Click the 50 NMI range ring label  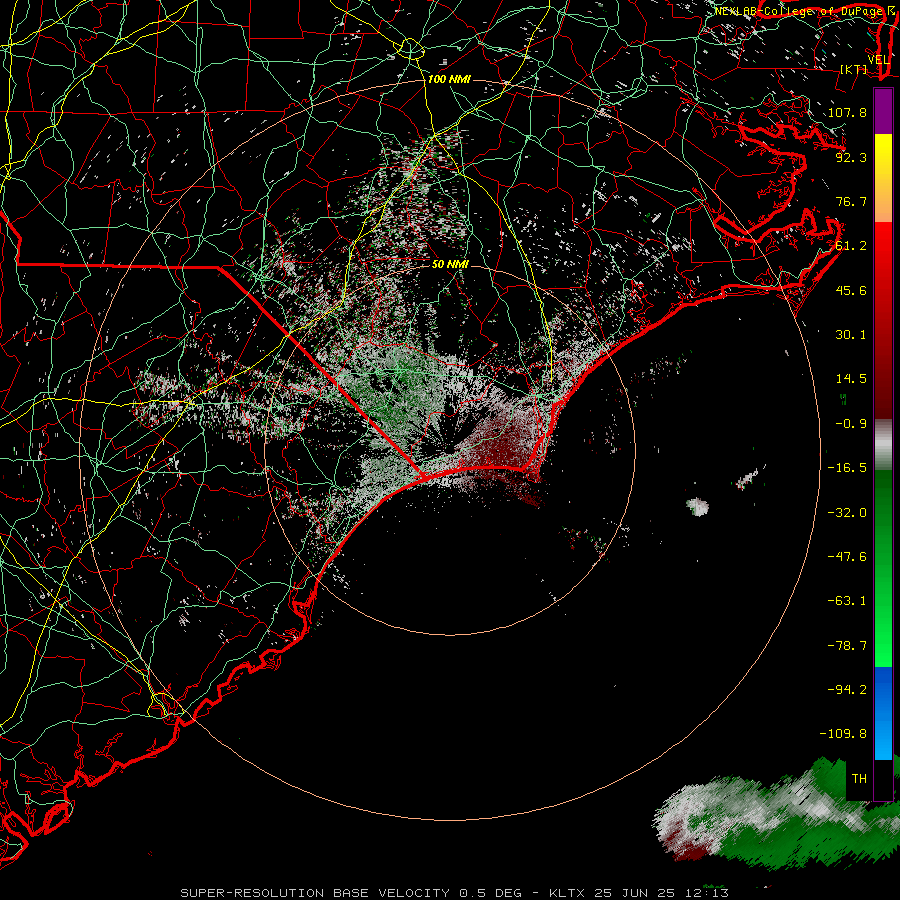pos(450,264)
